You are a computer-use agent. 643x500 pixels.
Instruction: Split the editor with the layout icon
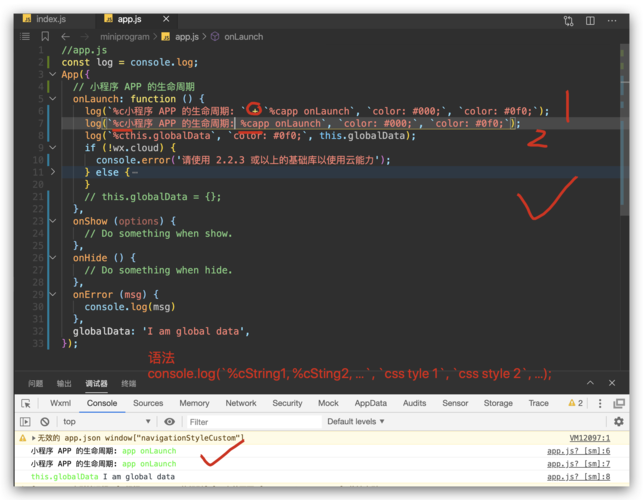590,21
